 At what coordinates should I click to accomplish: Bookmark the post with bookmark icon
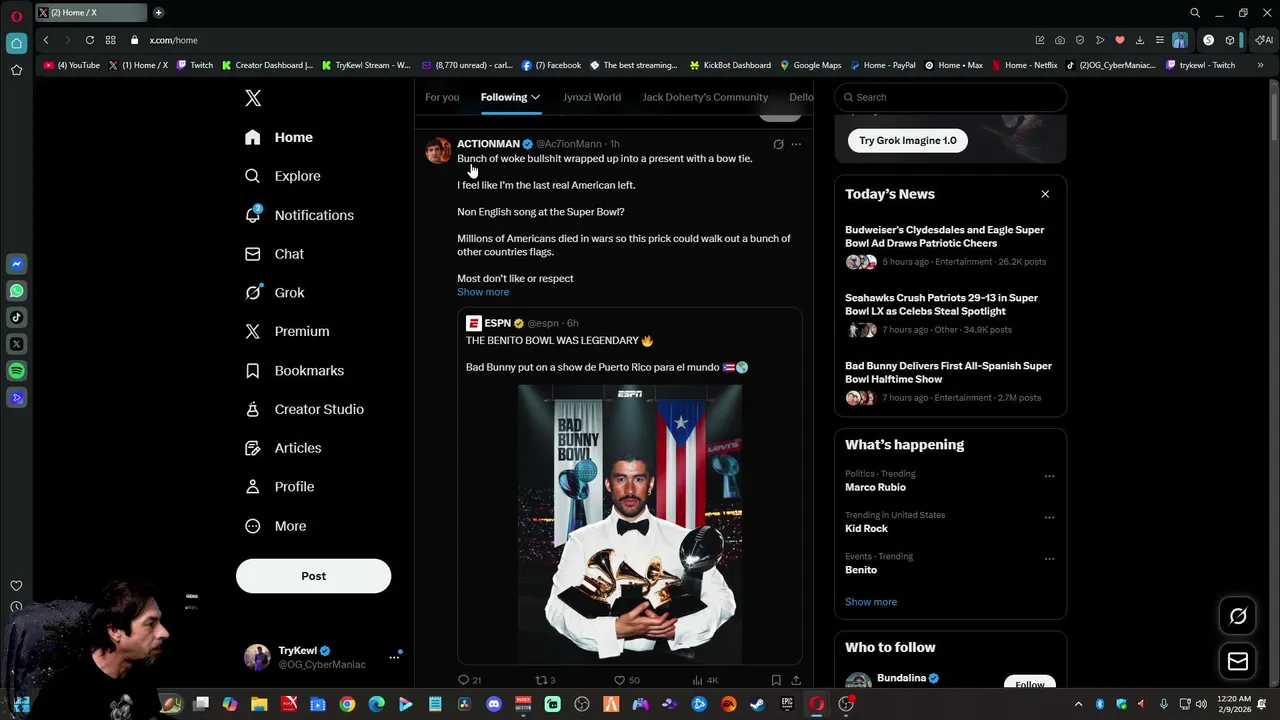tap(776, 680)
